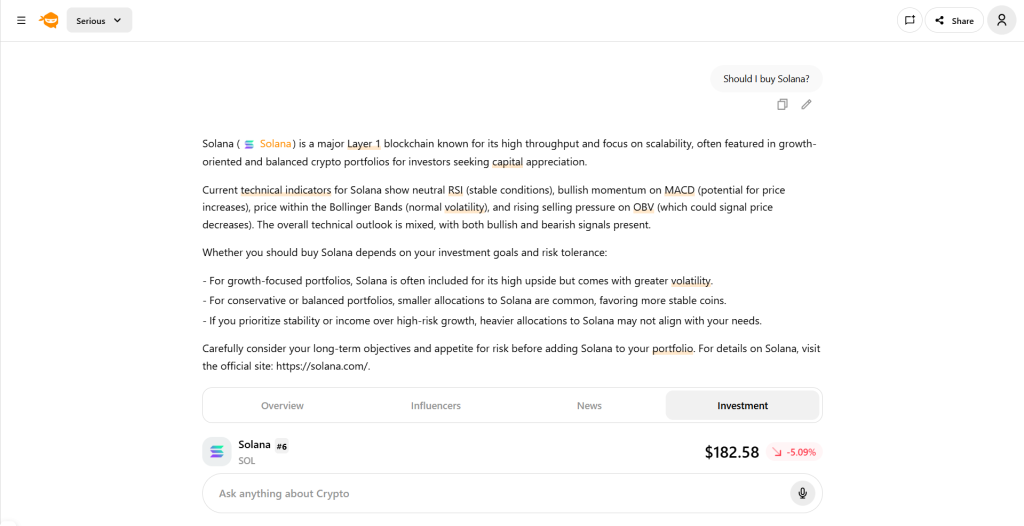Click the #6 rank badge next to Solana

(282, 446)
